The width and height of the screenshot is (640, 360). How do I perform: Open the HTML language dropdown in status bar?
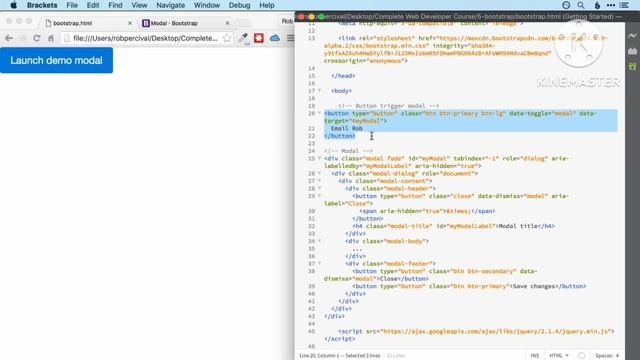point(559,356)
